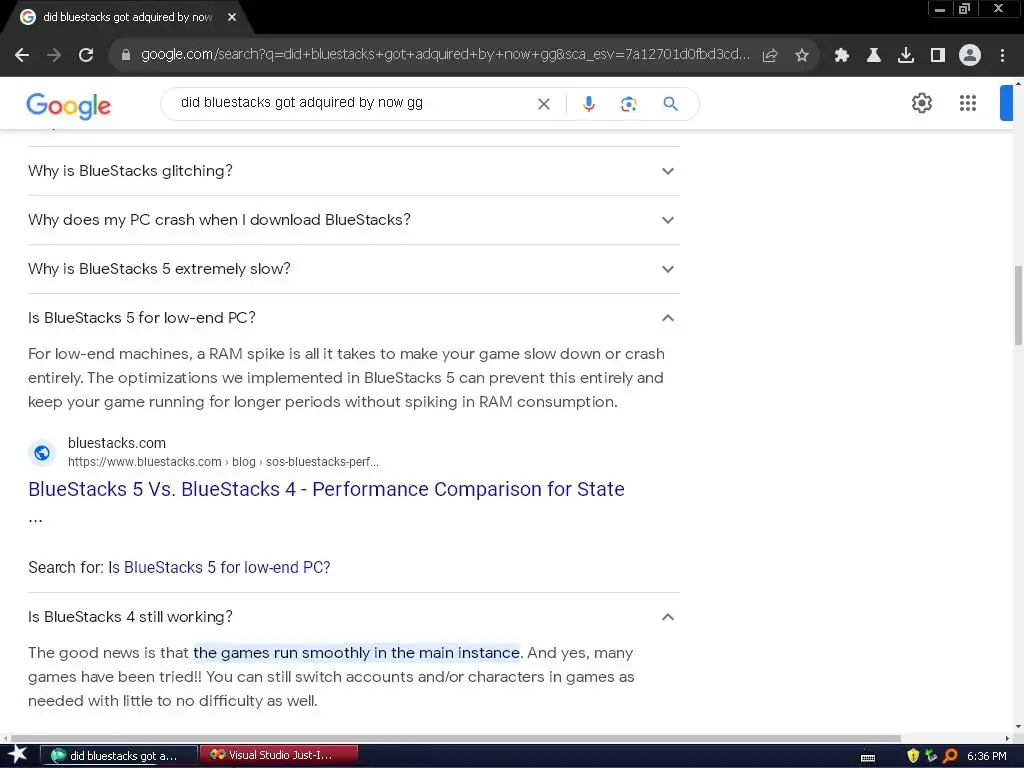Click the 6:36 PM taskbar clock
Image resolution: width=1024 pixels, height=768 pixels.
click(986, 756)
